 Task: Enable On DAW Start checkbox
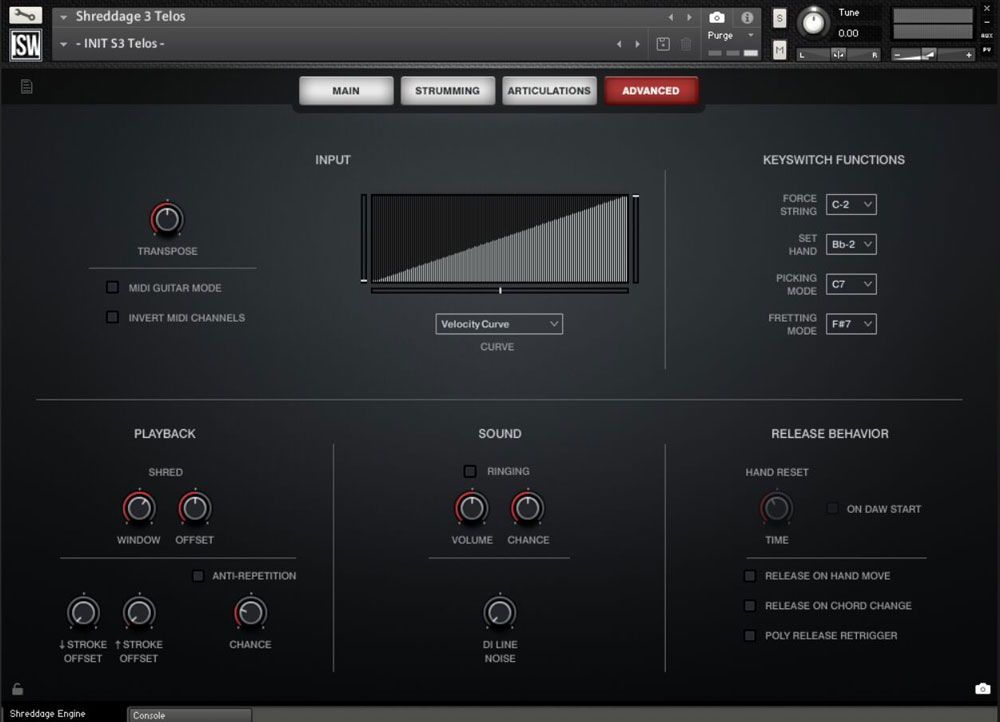coord(832,508)
